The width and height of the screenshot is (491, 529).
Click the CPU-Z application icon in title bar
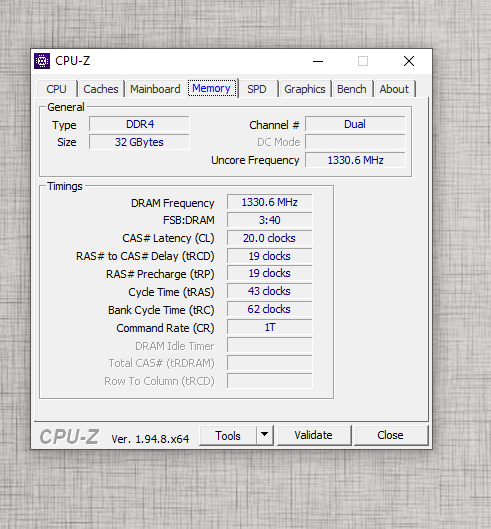(x=42, y=61)
